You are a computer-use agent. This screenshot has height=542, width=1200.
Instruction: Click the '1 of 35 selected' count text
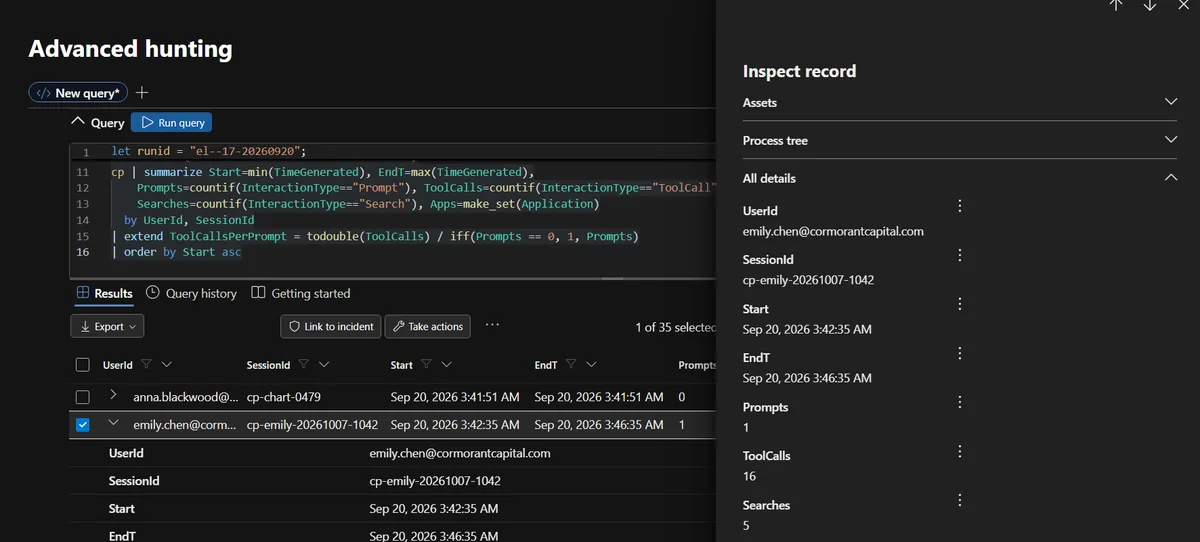[x=675, y=327]
